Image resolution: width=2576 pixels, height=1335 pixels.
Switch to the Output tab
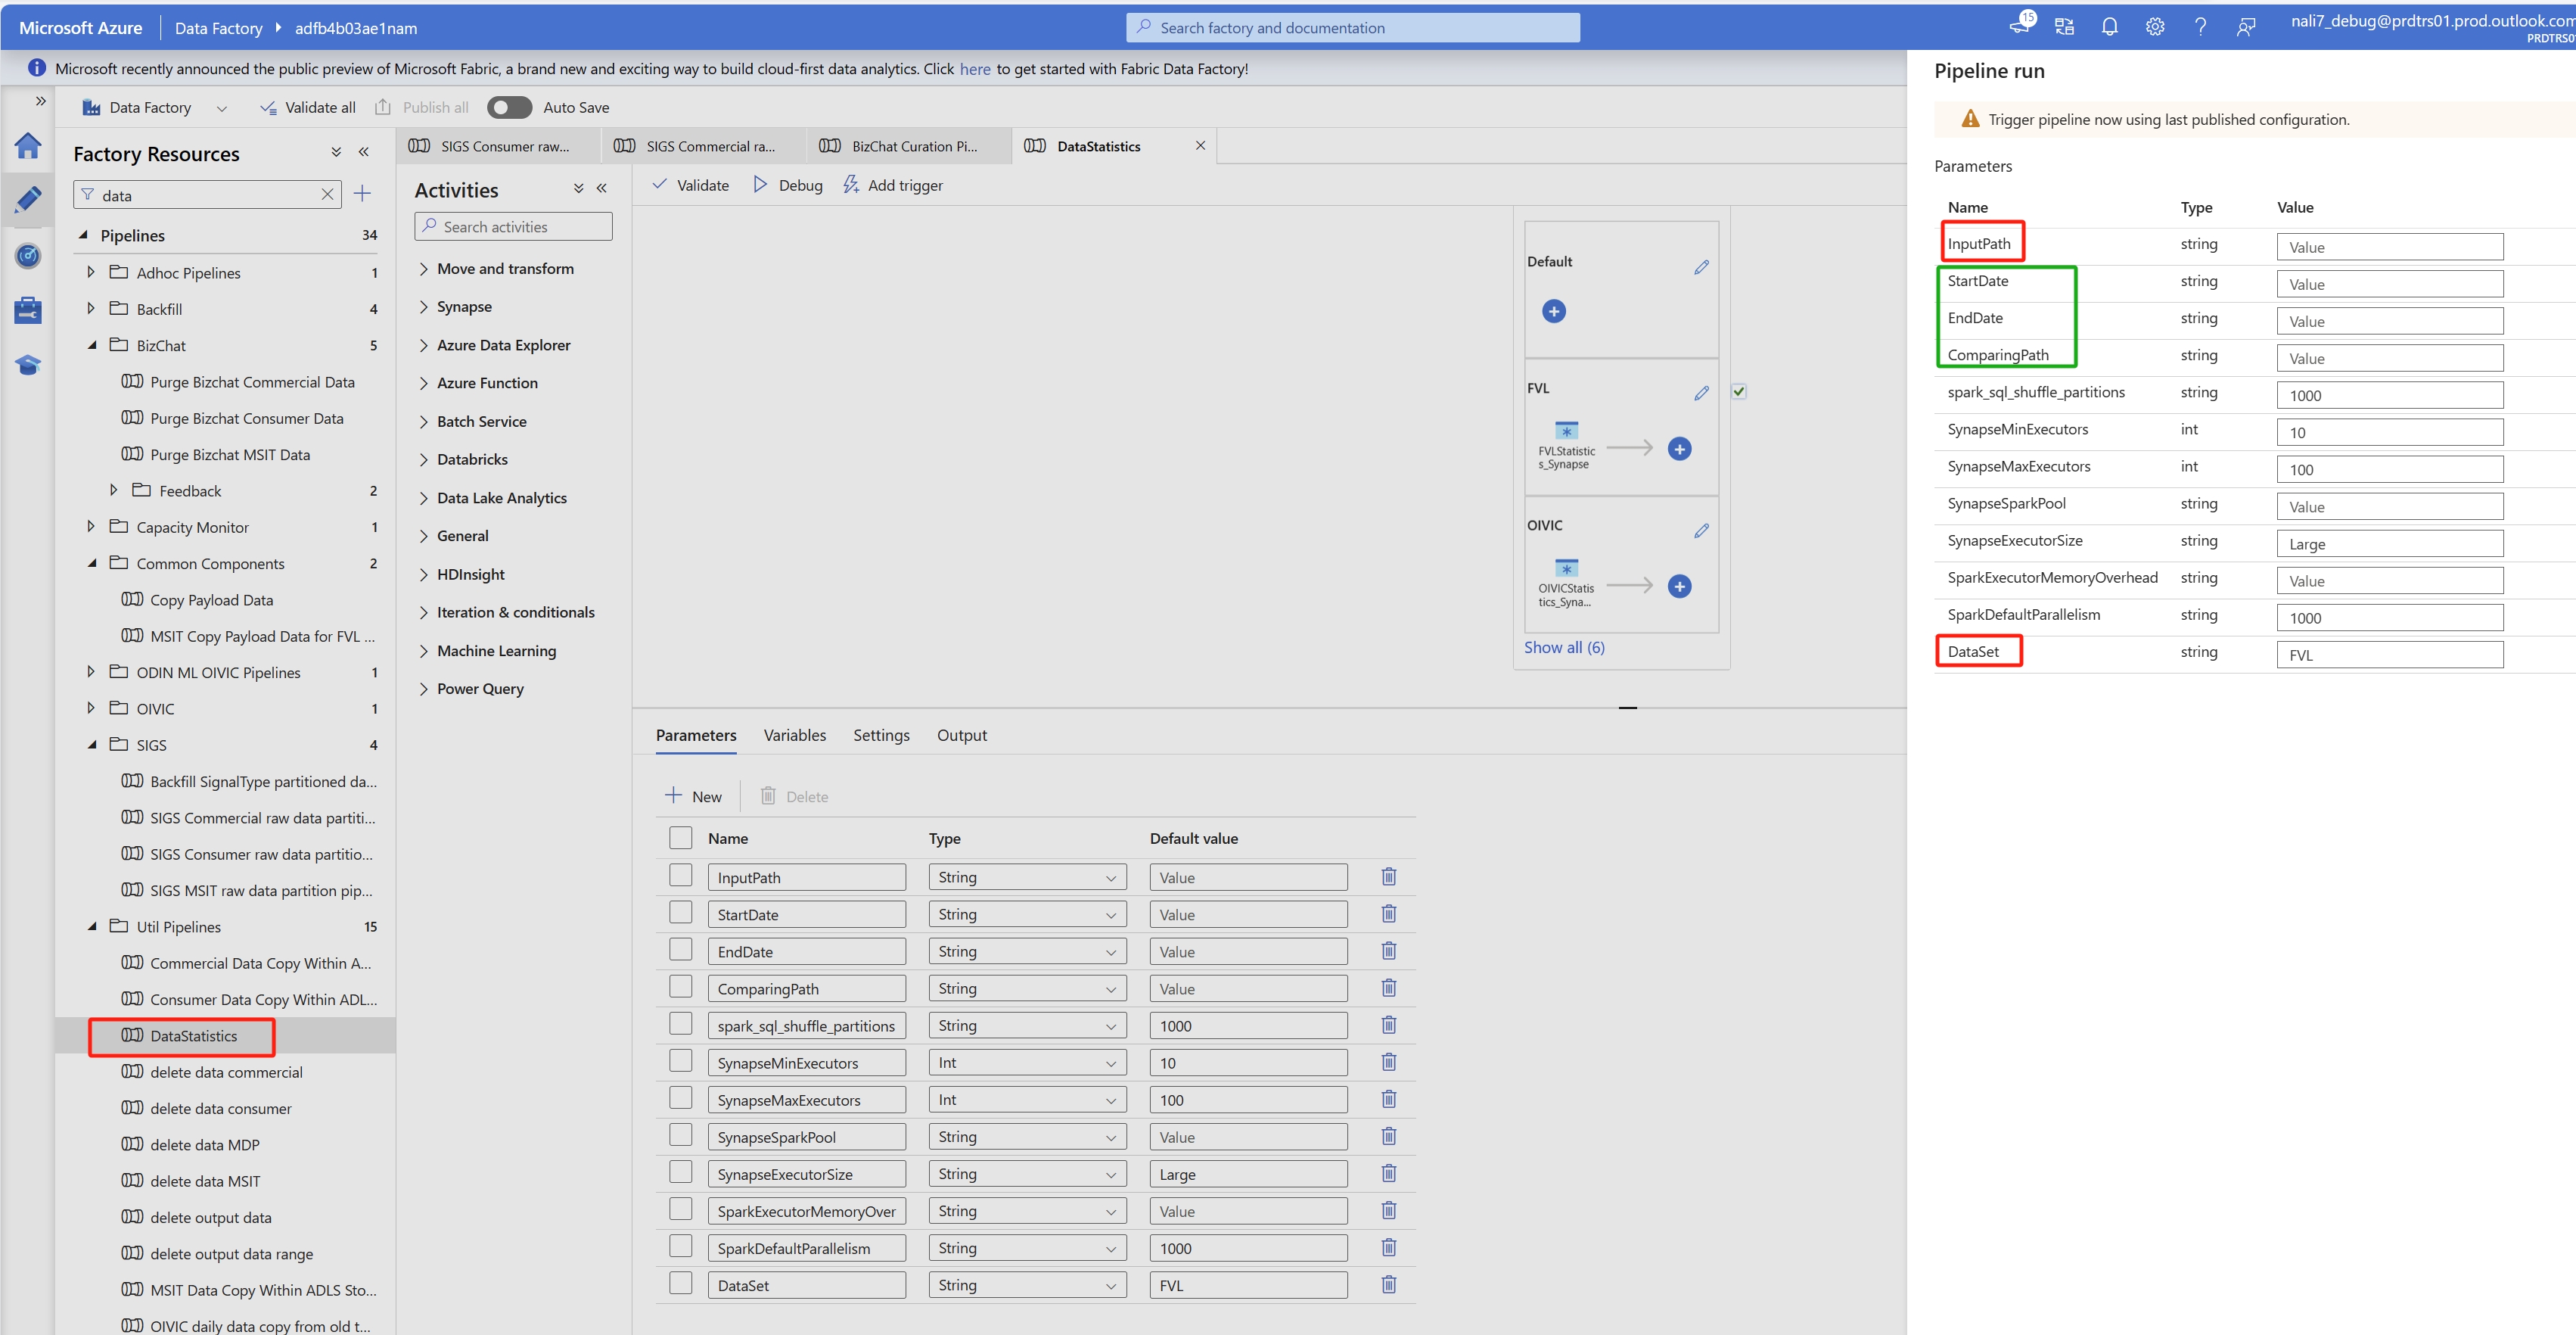point(962,735)
